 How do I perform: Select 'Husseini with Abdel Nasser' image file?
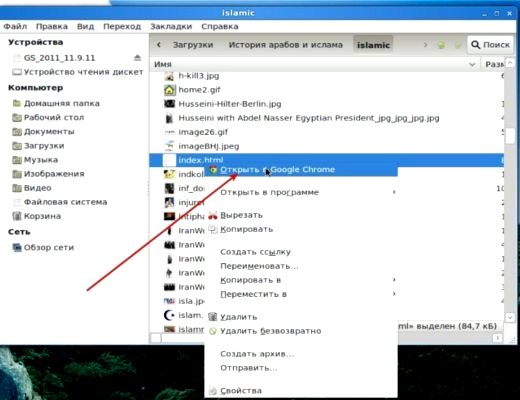(309, 118)
